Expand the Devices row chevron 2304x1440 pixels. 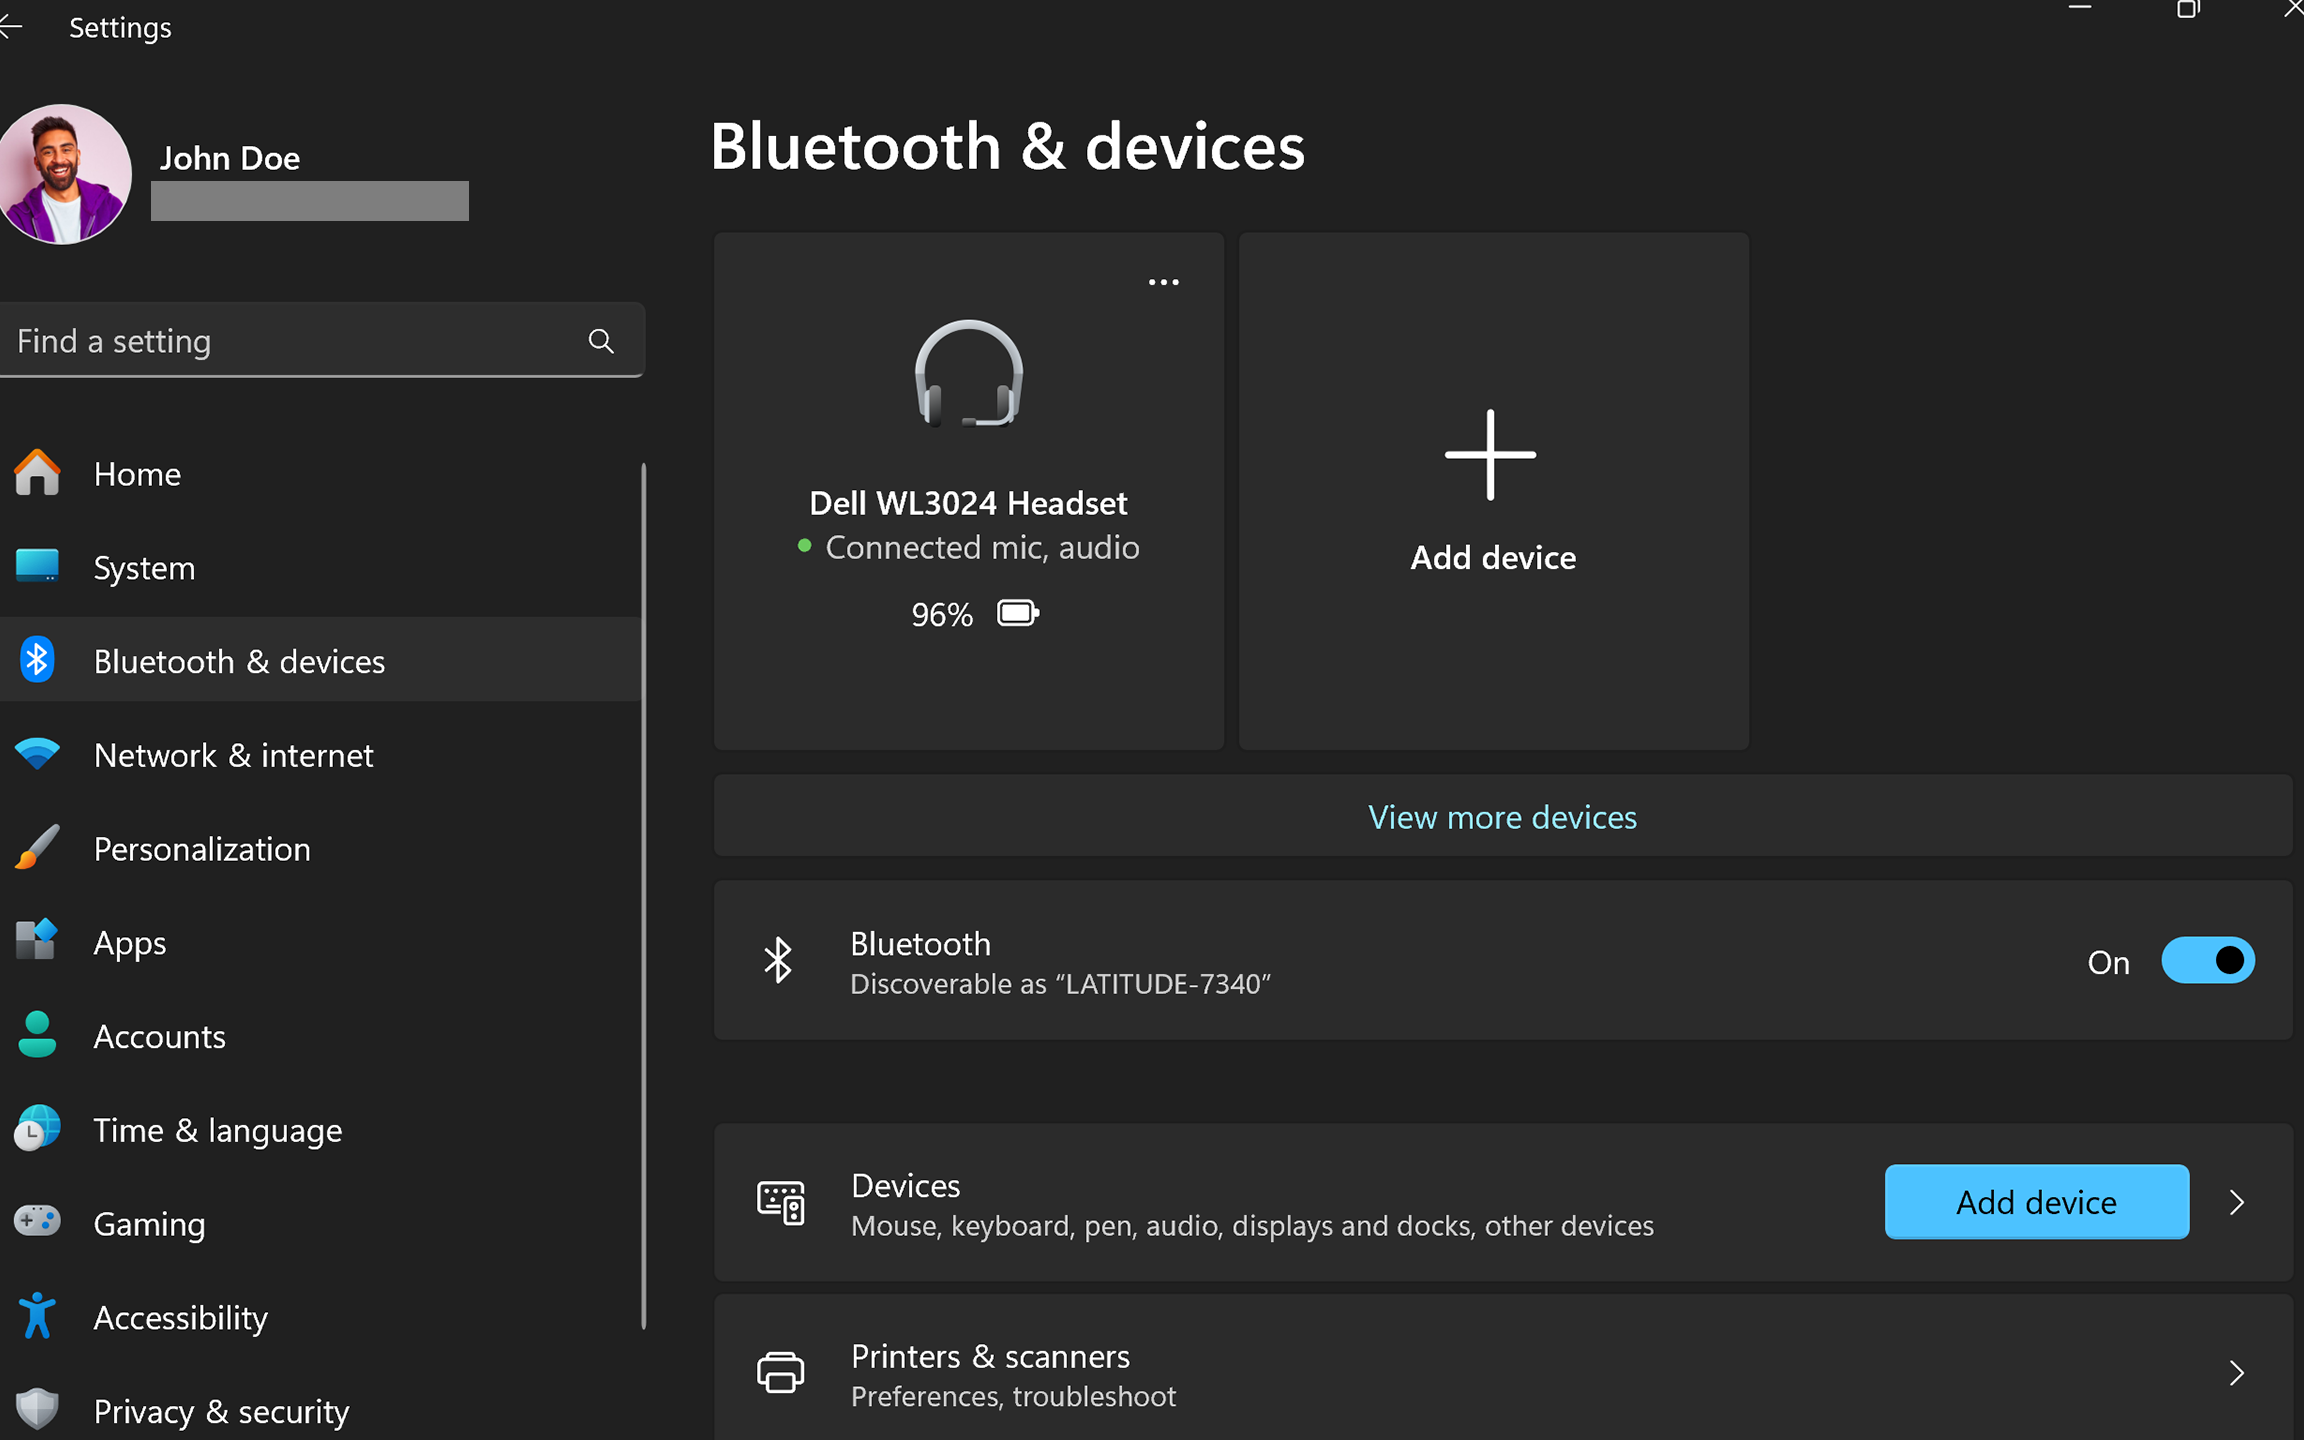[2237, 1202]
